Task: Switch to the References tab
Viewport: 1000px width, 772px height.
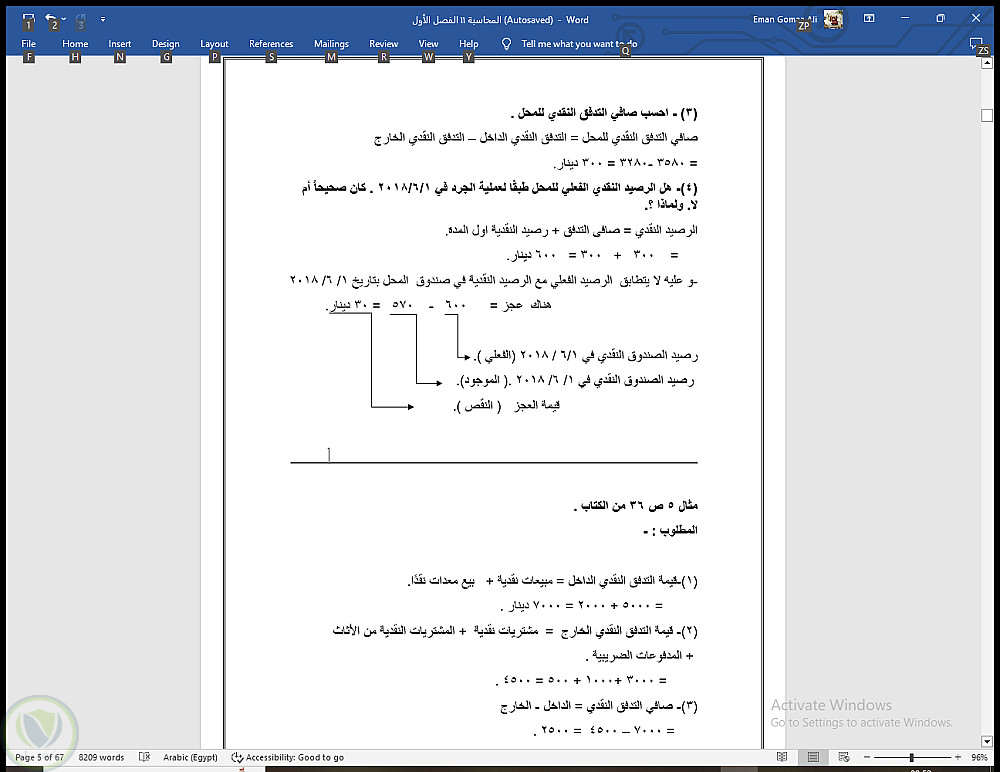Action: pyautogui.click(x=271, y=43)
